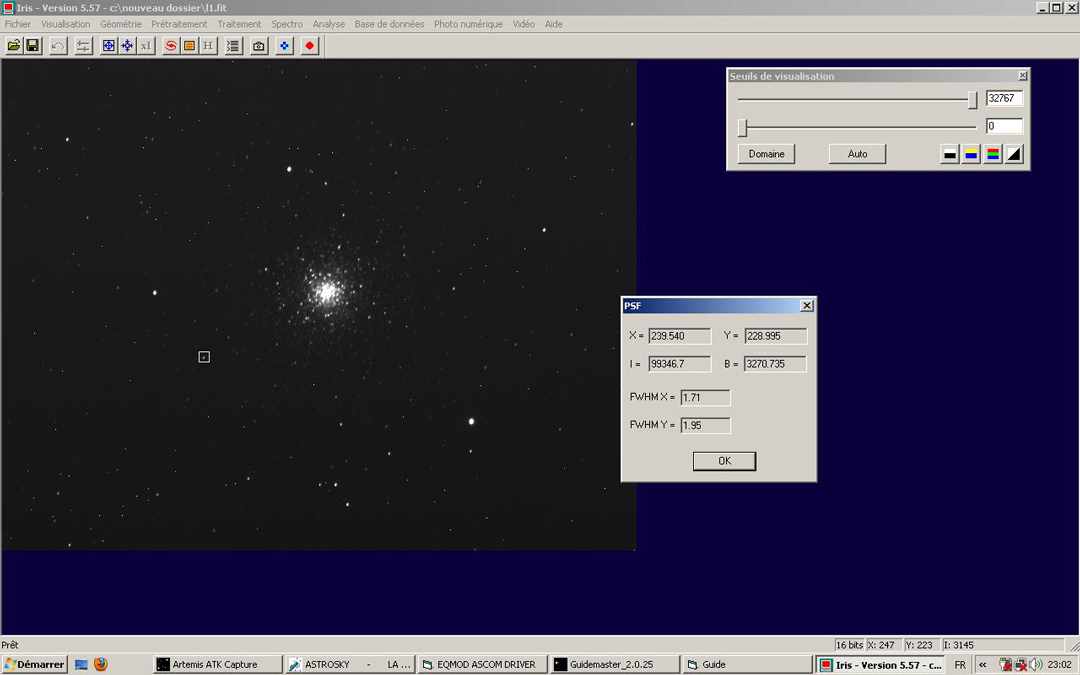
Task: Open the camera acquisition icon
Action: [259, 46]
